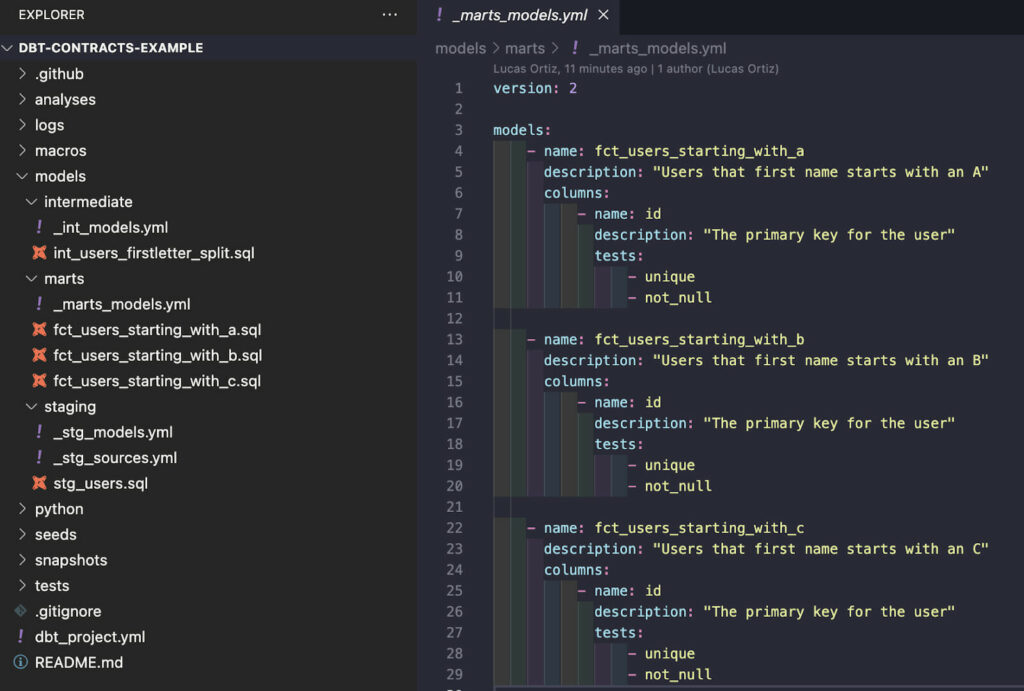1024x691 pixels.
Task: Click 'unique' test on line 10
Action: (x=669, y=277)
